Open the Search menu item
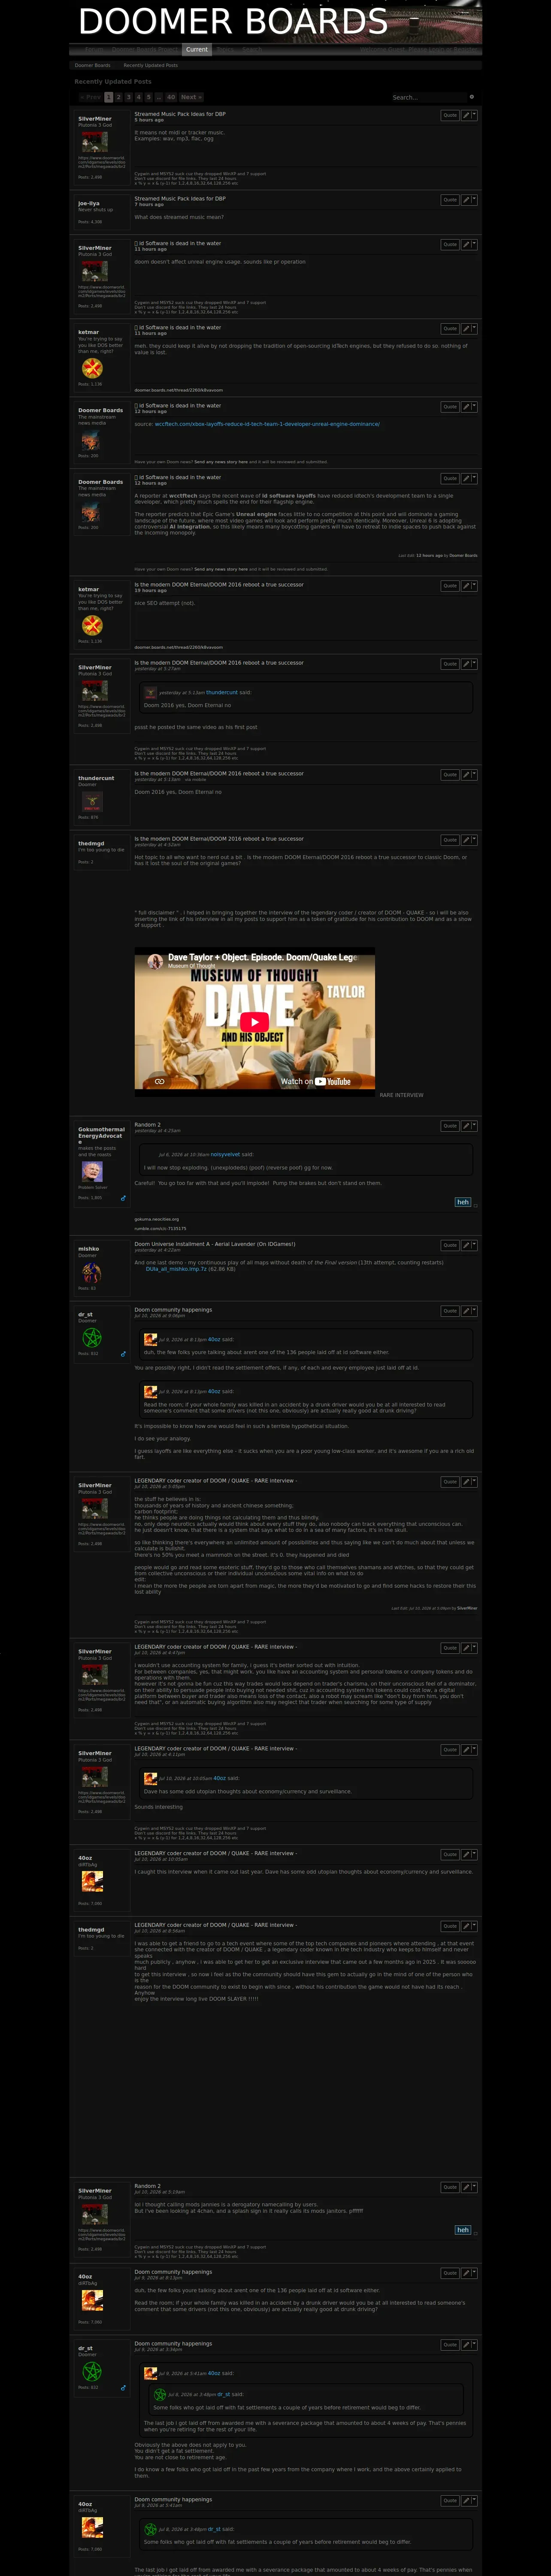Image resolution: width=551 pixels, height=2576 pixels. (252, 49)
